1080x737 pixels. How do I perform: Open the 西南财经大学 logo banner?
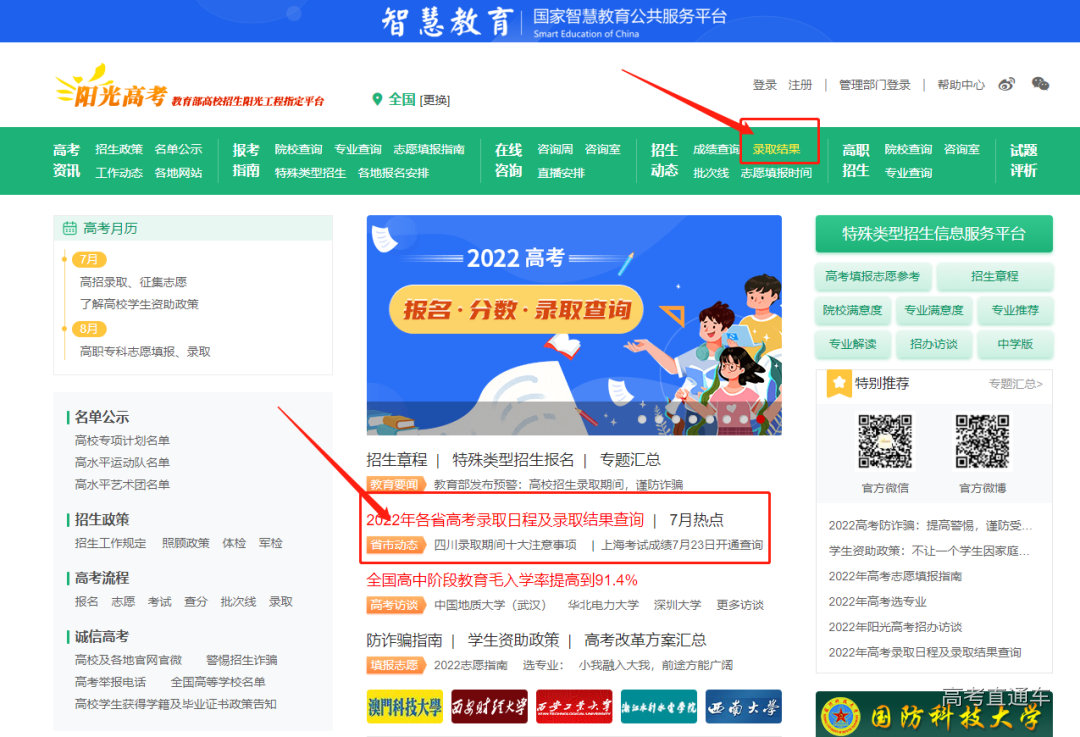(489, 707)
